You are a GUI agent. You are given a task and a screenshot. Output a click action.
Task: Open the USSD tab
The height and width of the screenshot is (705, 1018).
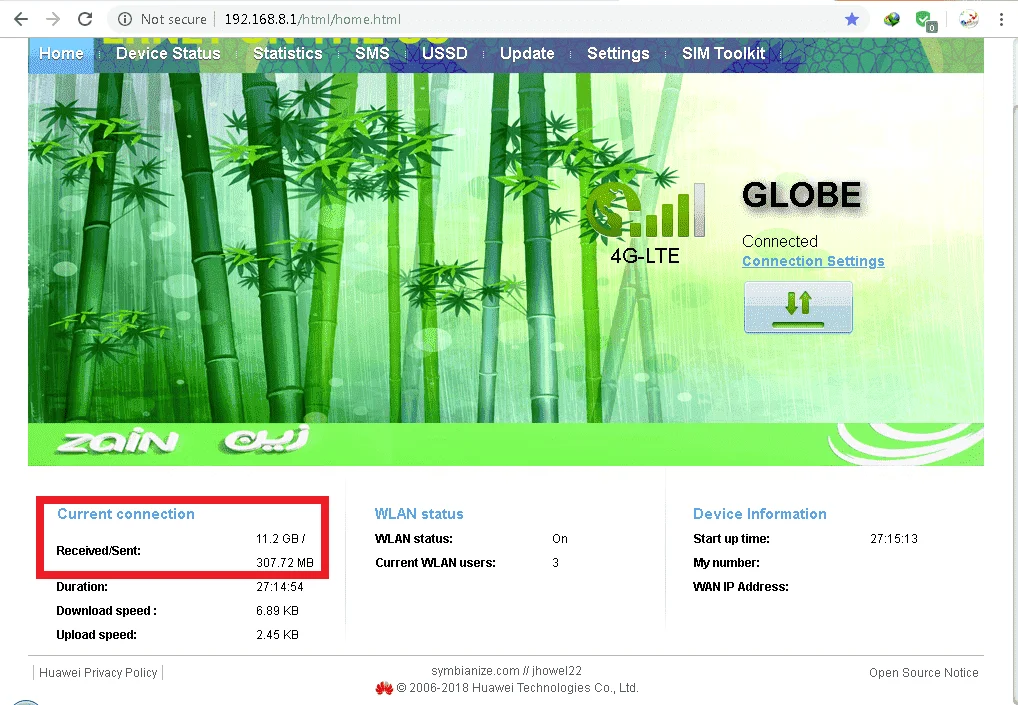pos(444,53)
